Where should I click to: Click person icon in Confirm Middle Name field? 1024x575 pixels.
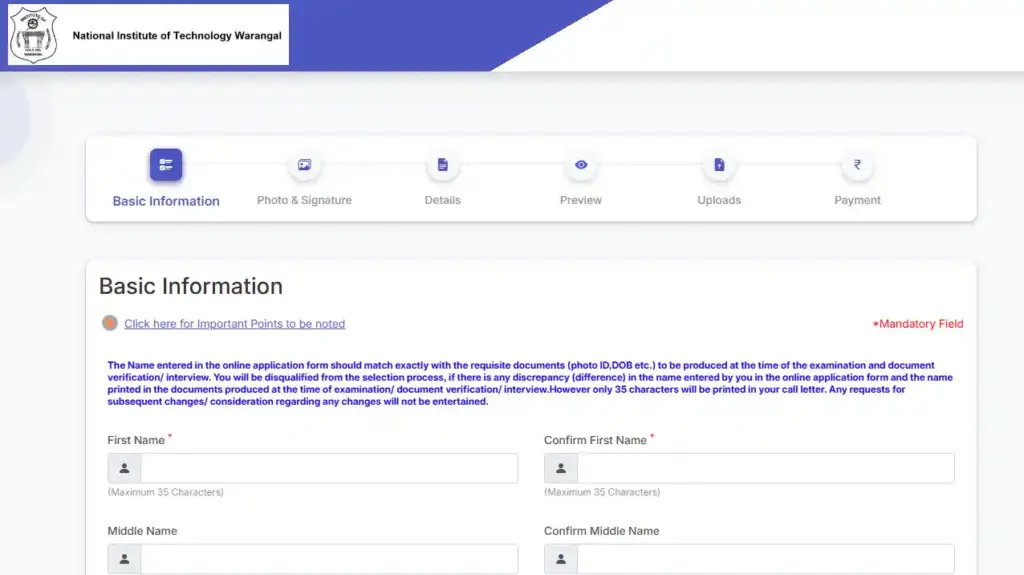point(561,559)
